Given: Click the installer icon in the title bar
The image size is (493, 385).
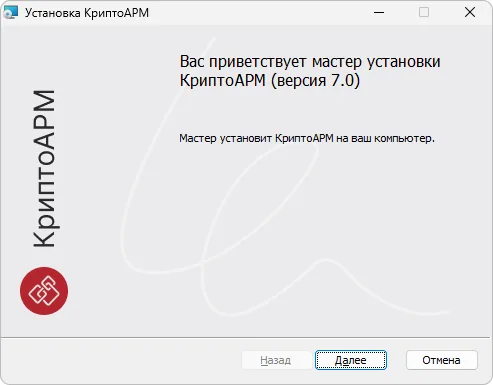Looking at the screenshot, I should (10, 12).
